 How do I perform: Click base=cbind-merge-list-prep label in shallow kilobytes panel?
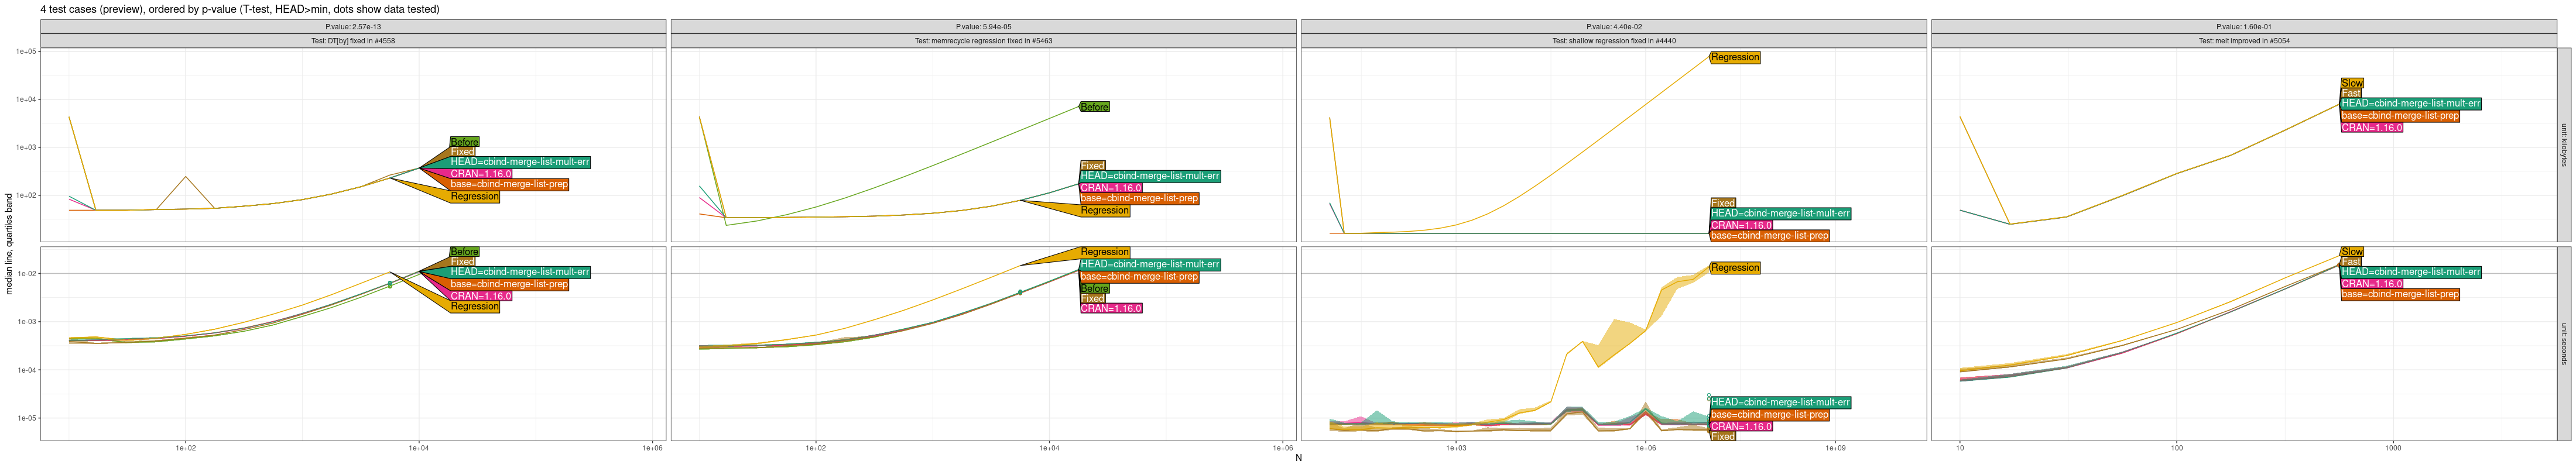tap(1769, 236)
